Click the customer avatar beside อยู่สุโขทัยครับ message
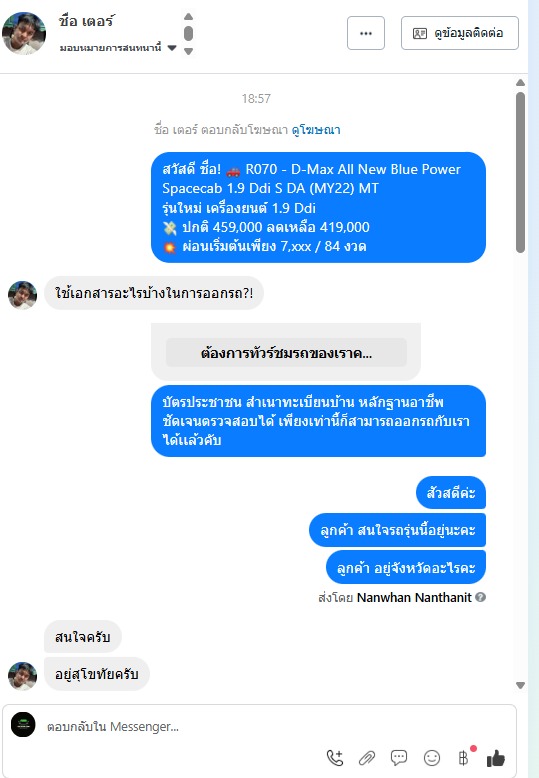This screenshot has width=539, height=778. coord(22,676)
